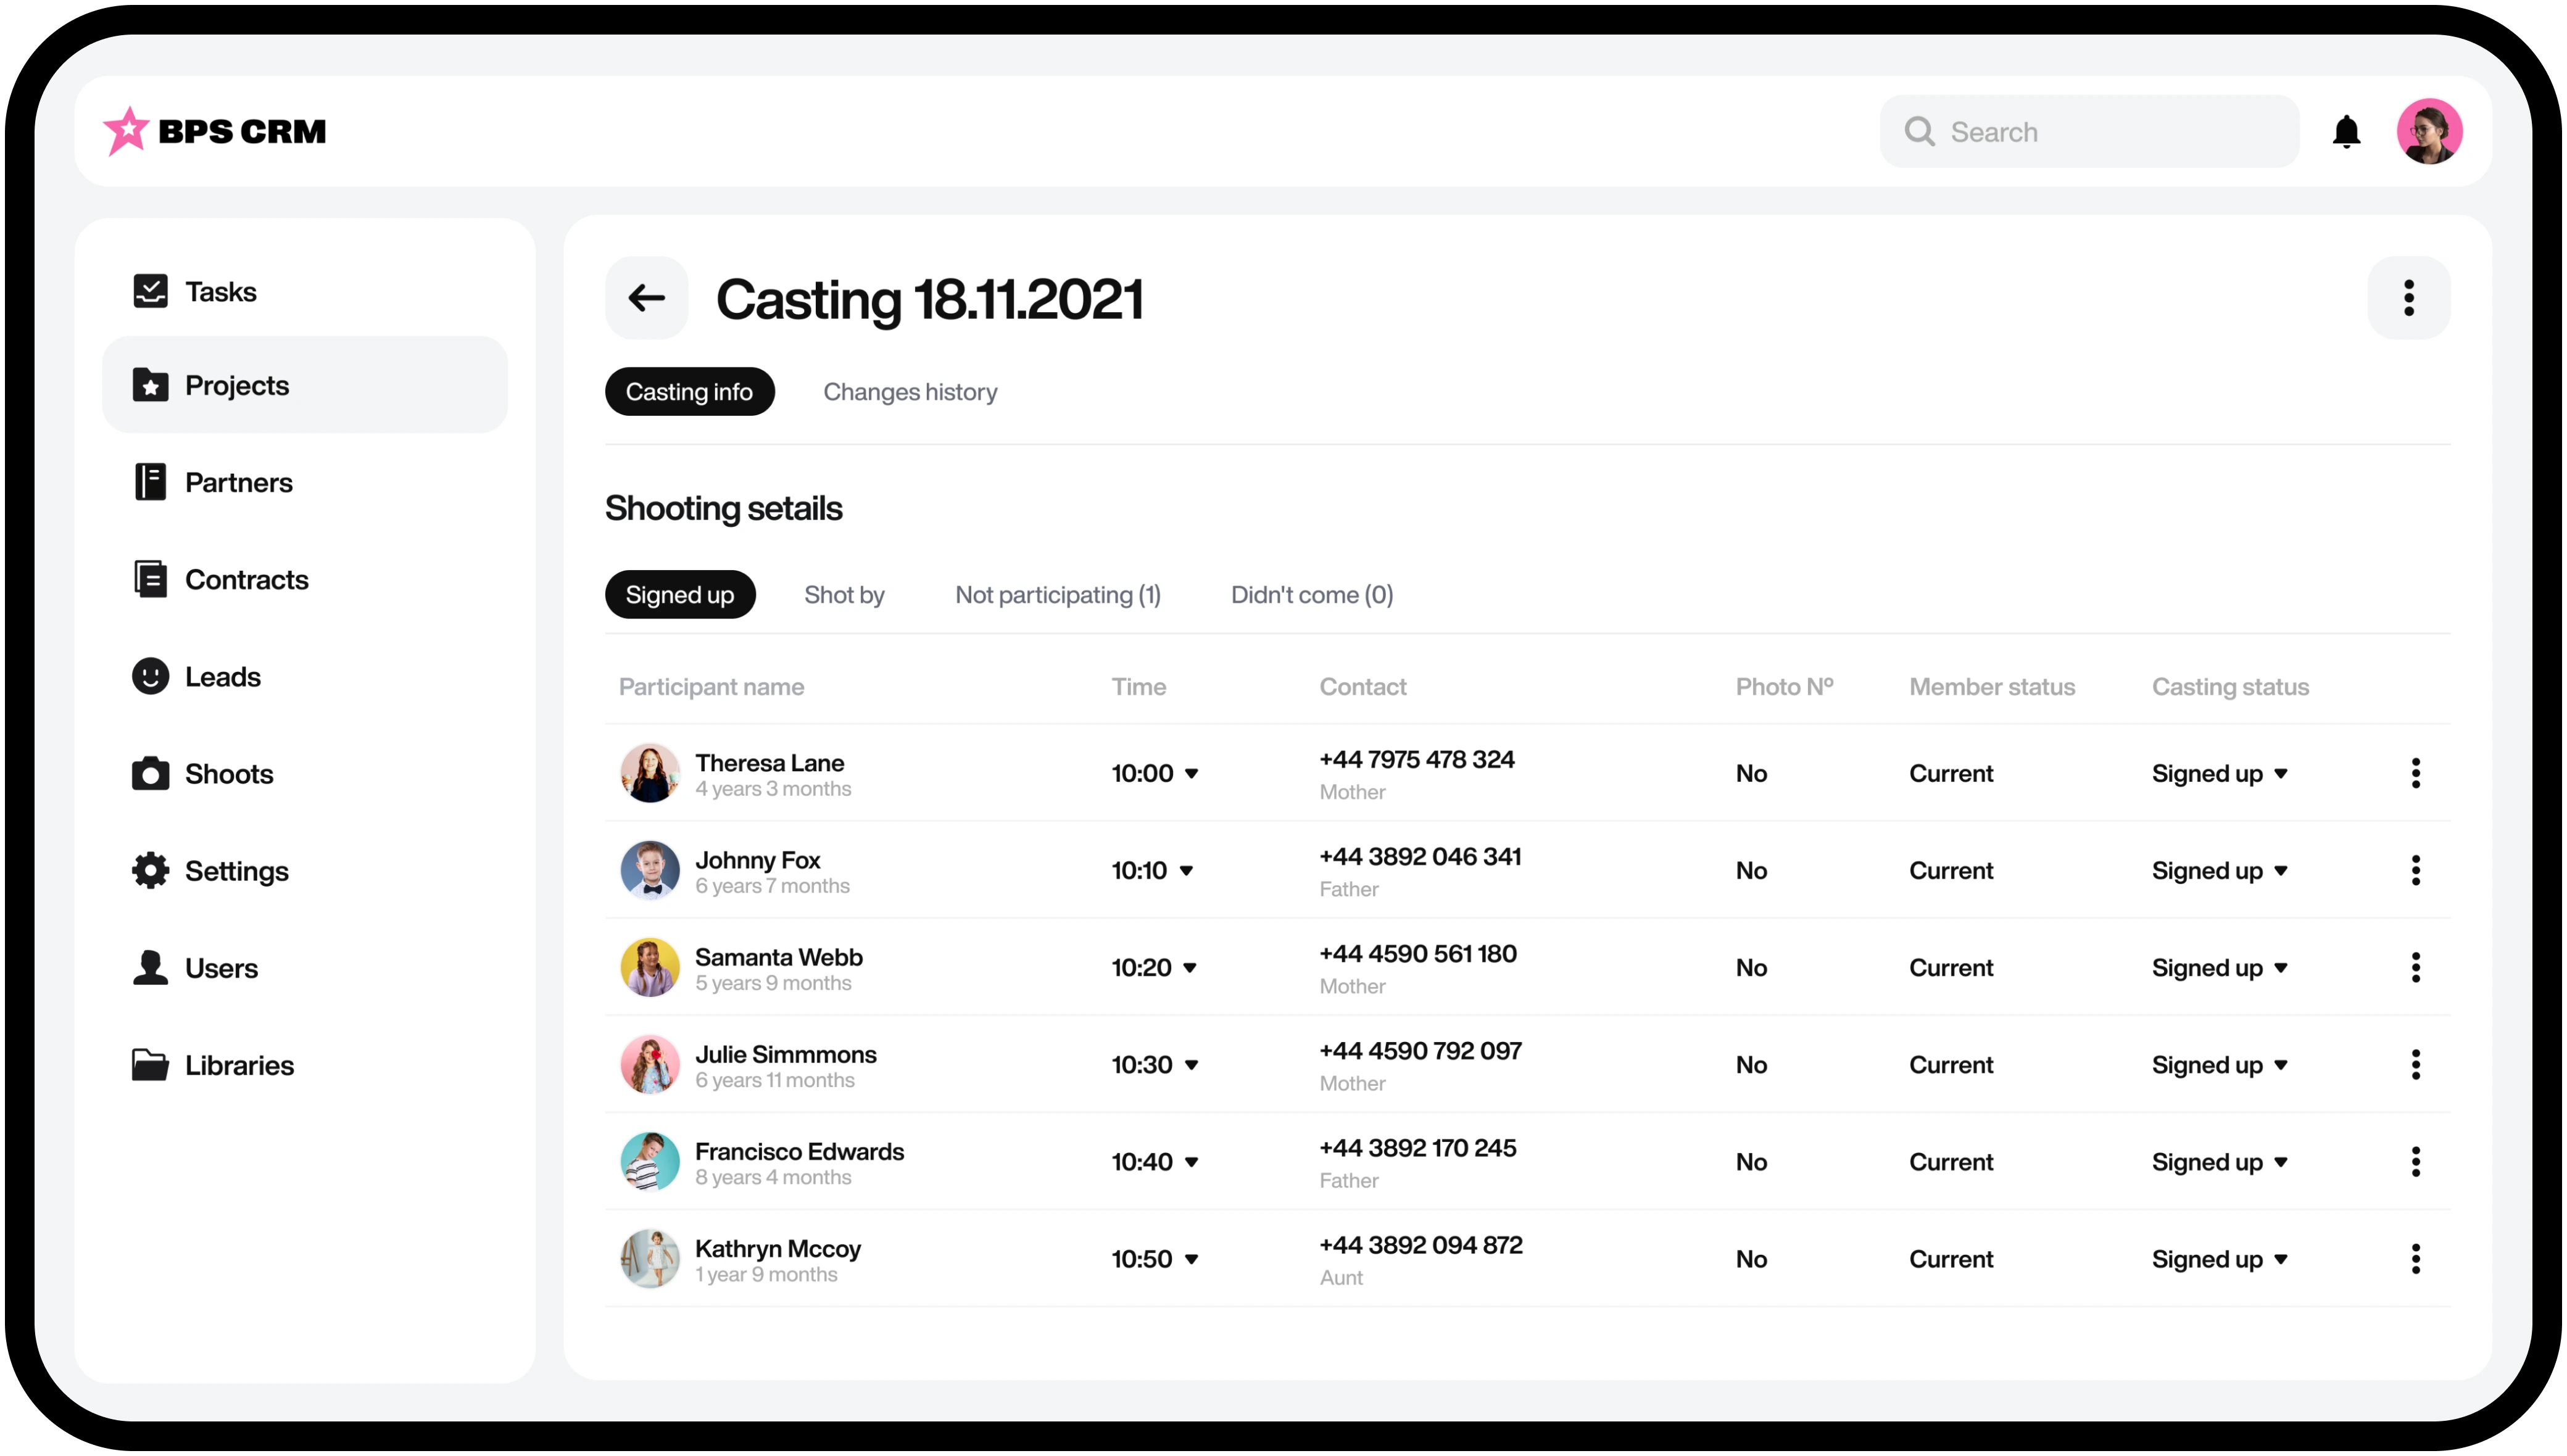The height and width of the screenshot is (1456, 2567).
Task: Open Leads in the sidebar
Action: pyautogui.click(x=305, y=676)
